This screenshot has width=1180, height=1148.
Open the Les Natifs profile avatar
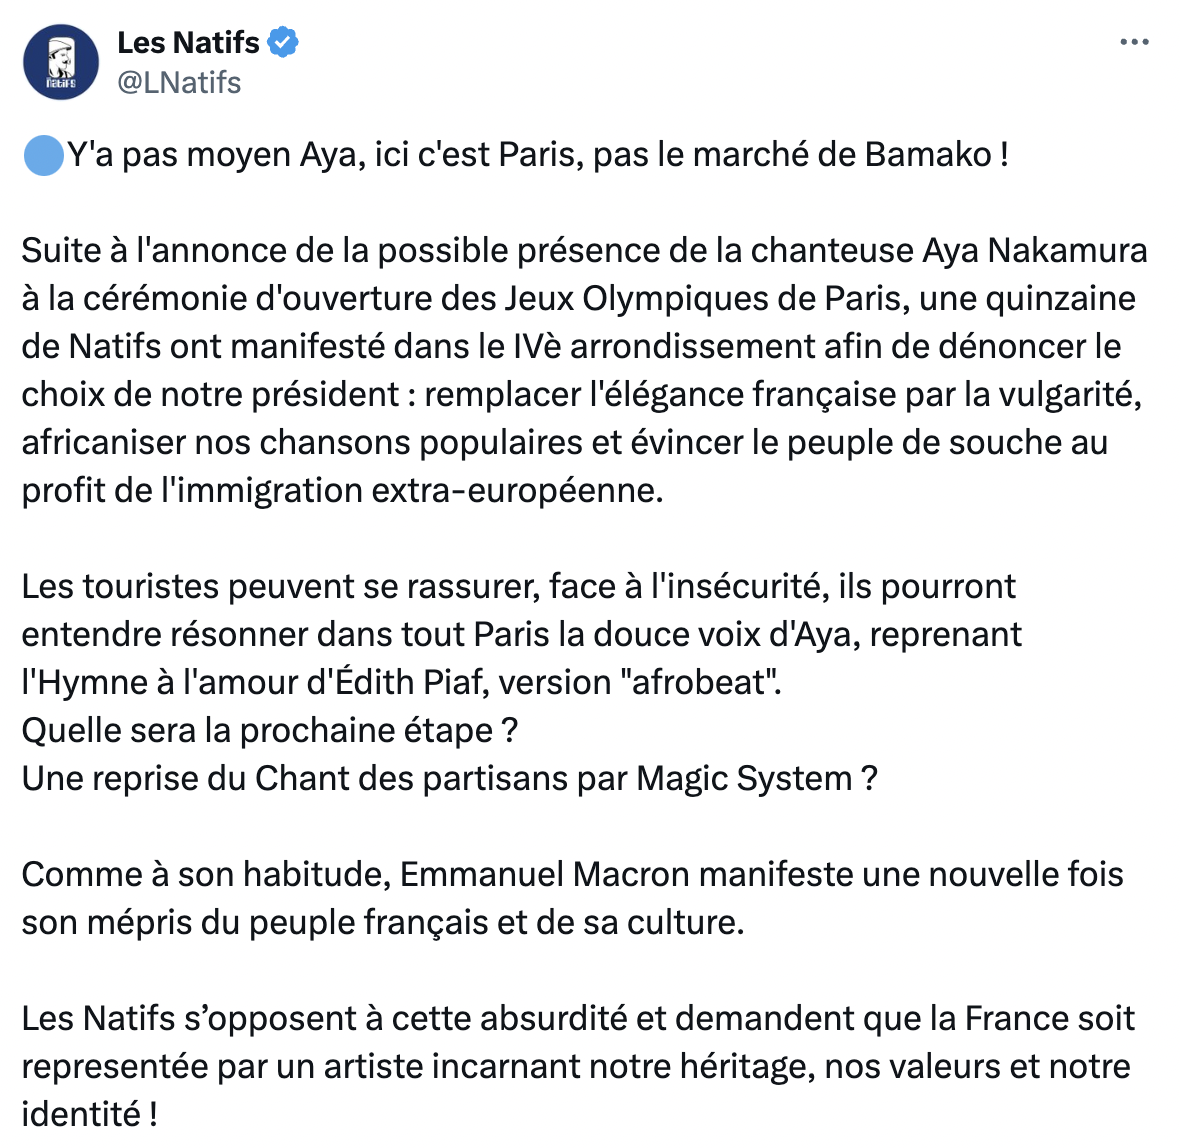tap(61, 62)
